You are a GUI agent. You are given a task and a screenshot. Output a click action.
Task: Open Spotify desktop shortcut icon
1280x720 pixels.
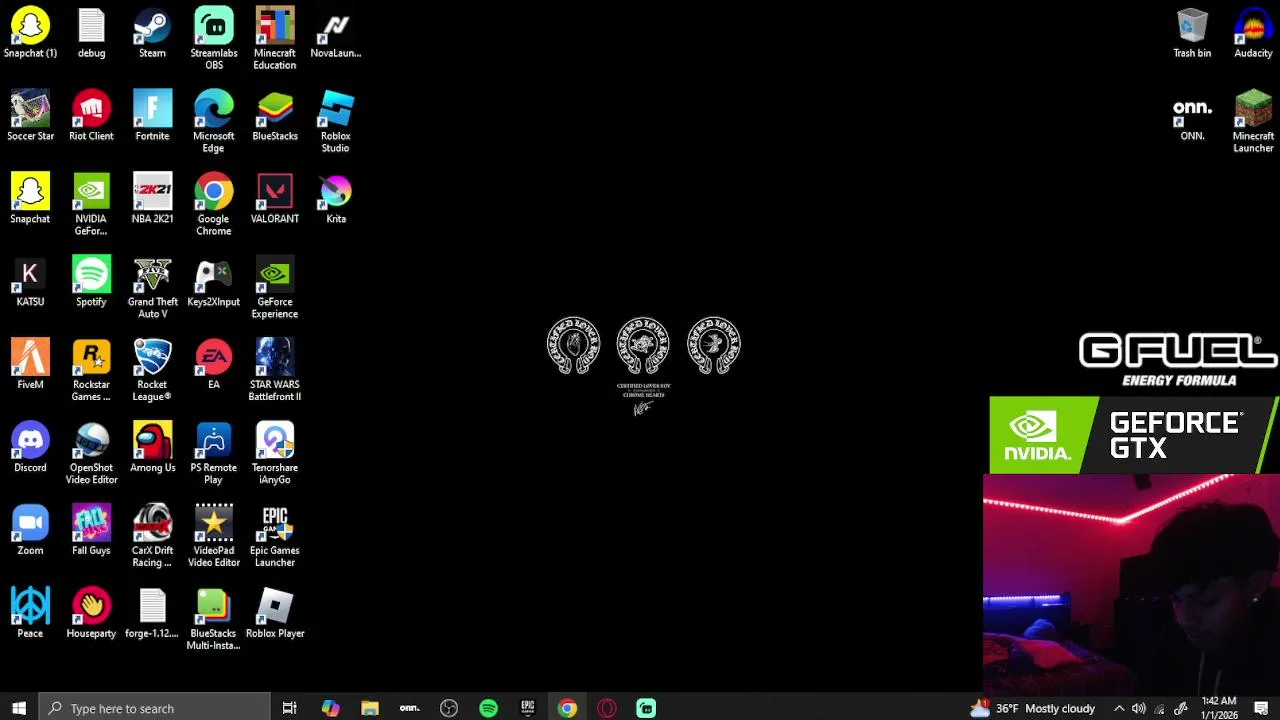tap(91, 282)
